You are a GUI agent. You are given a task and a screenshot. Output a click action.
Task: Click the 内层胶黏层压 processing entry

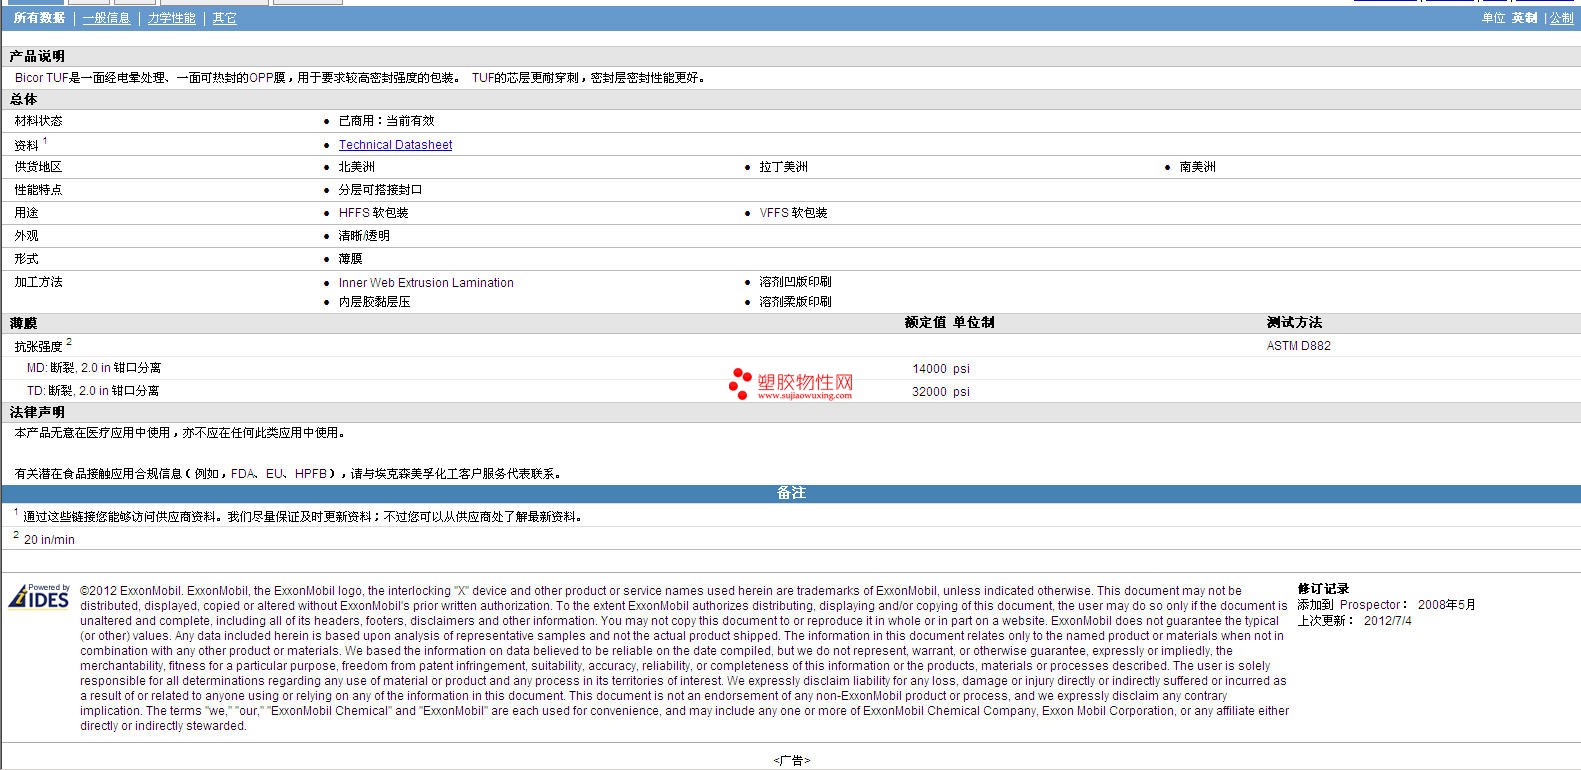375,302
